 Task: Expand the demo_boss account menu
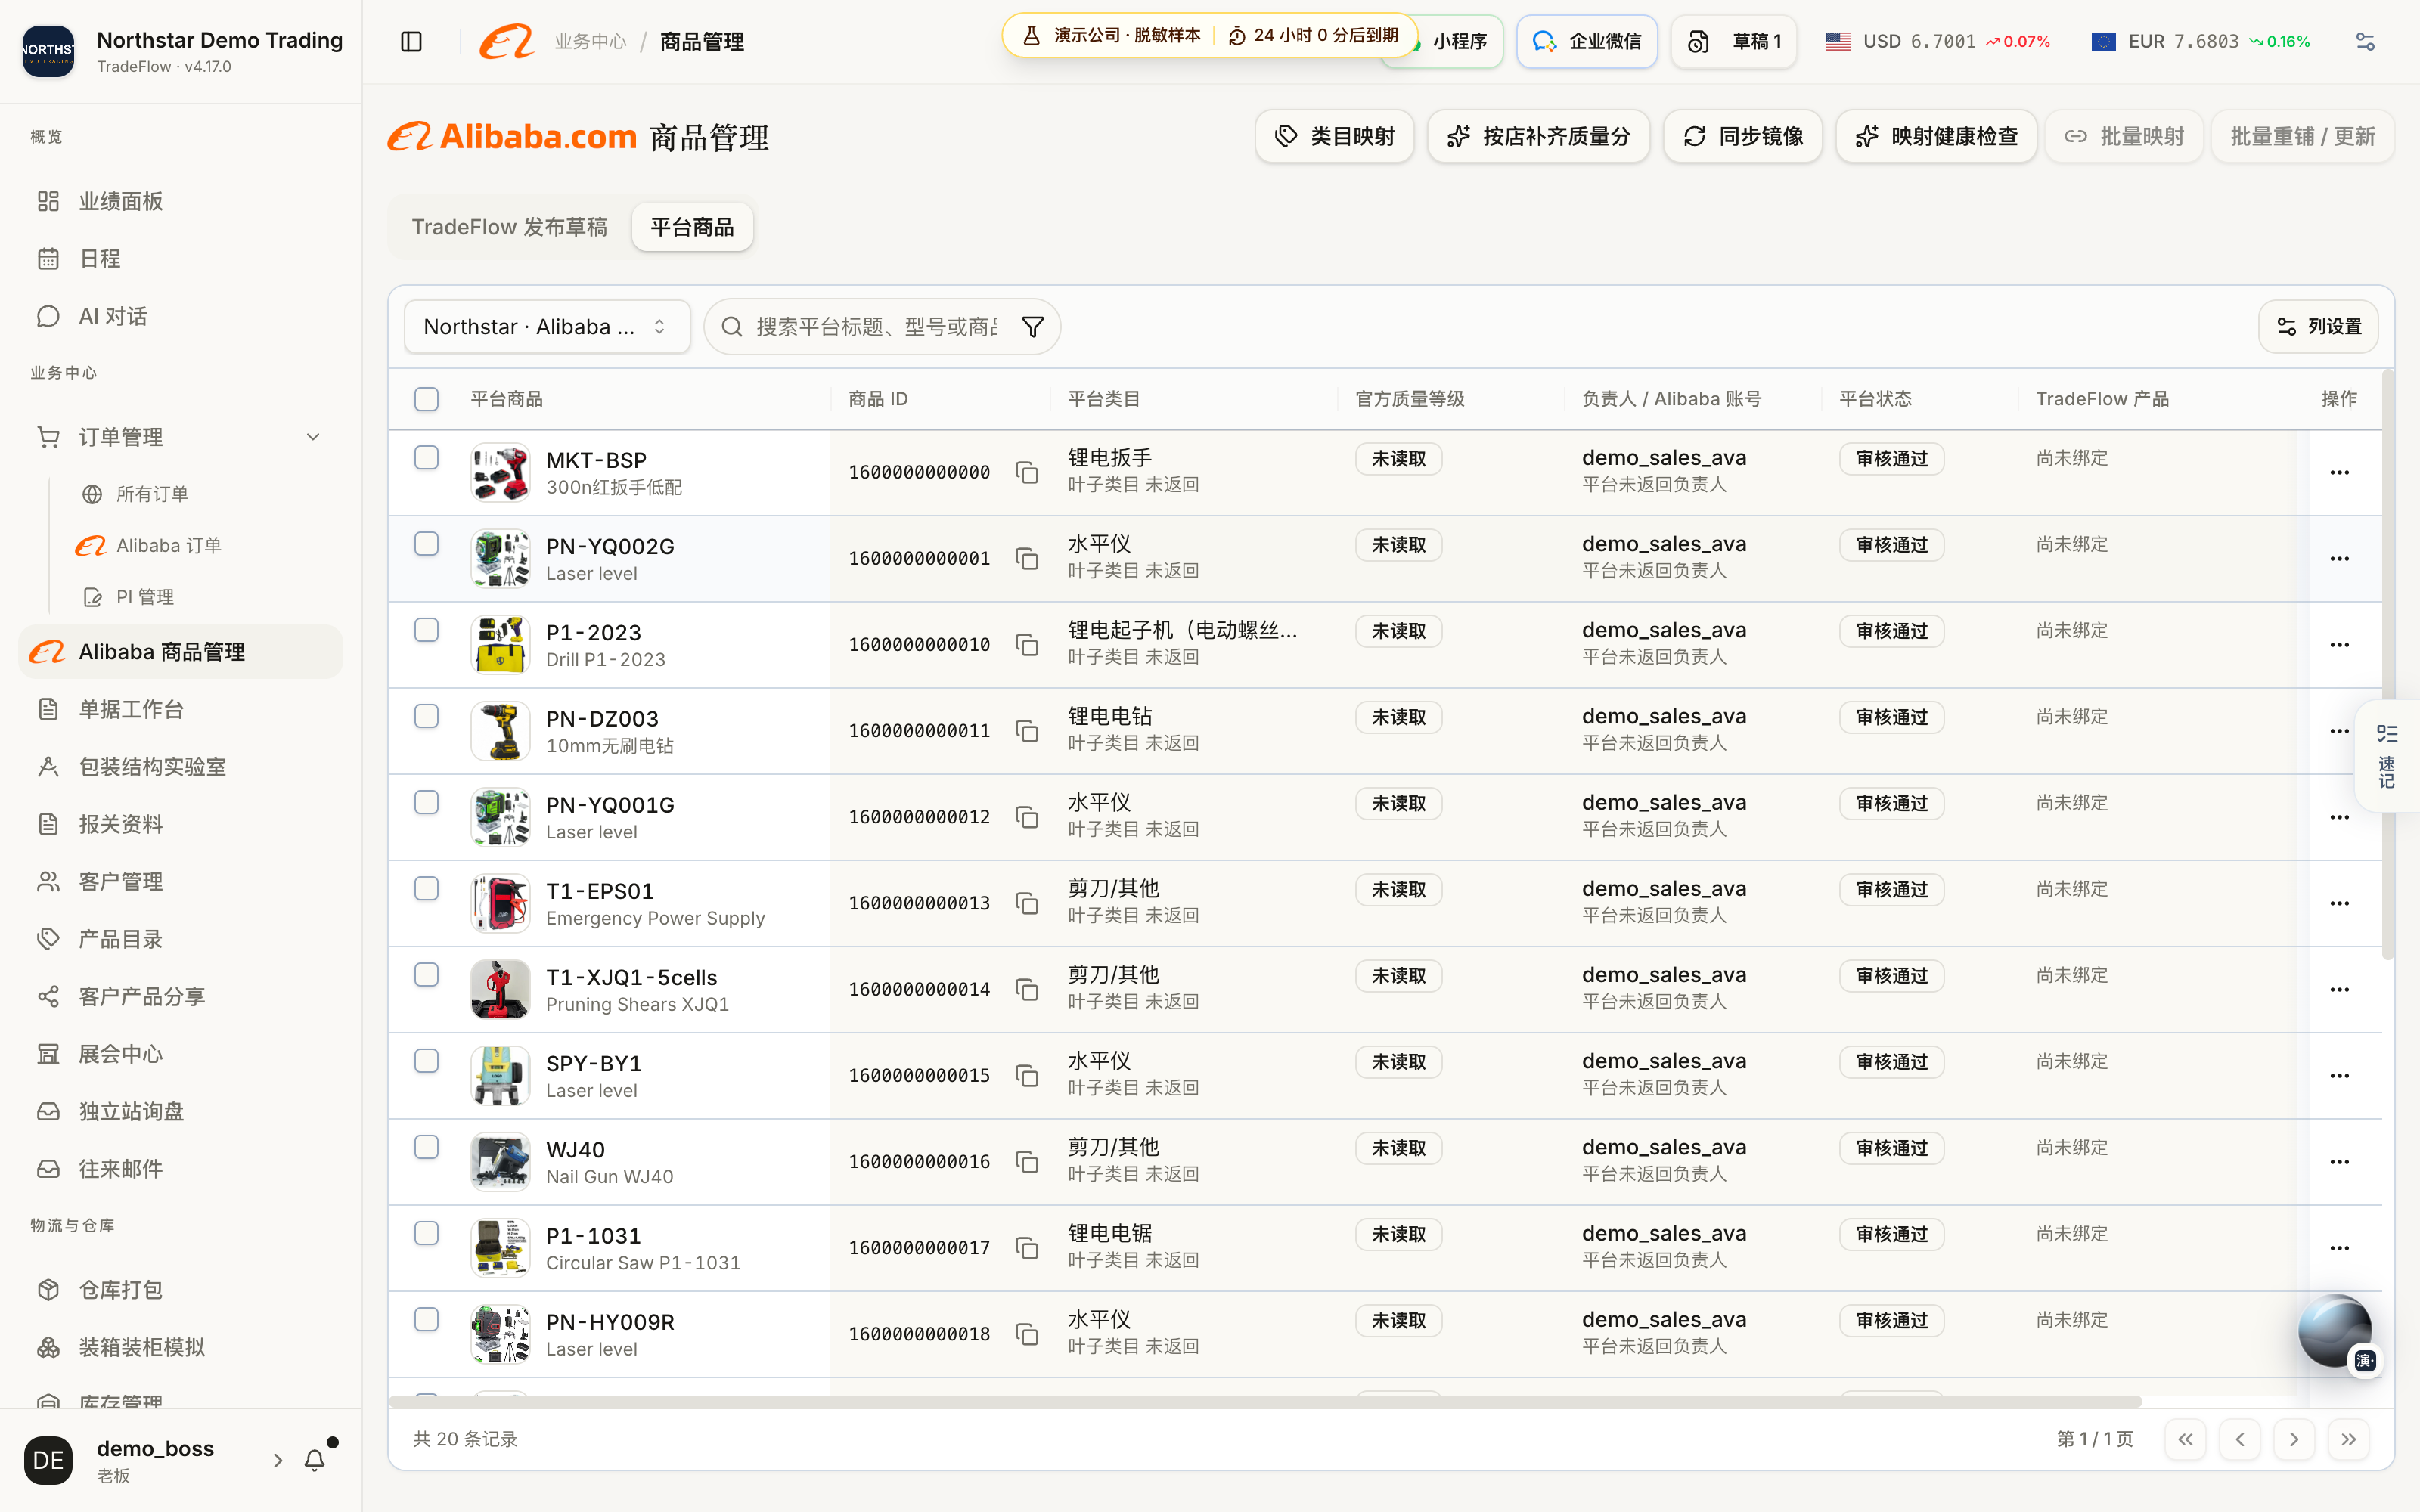[277, 1460]
